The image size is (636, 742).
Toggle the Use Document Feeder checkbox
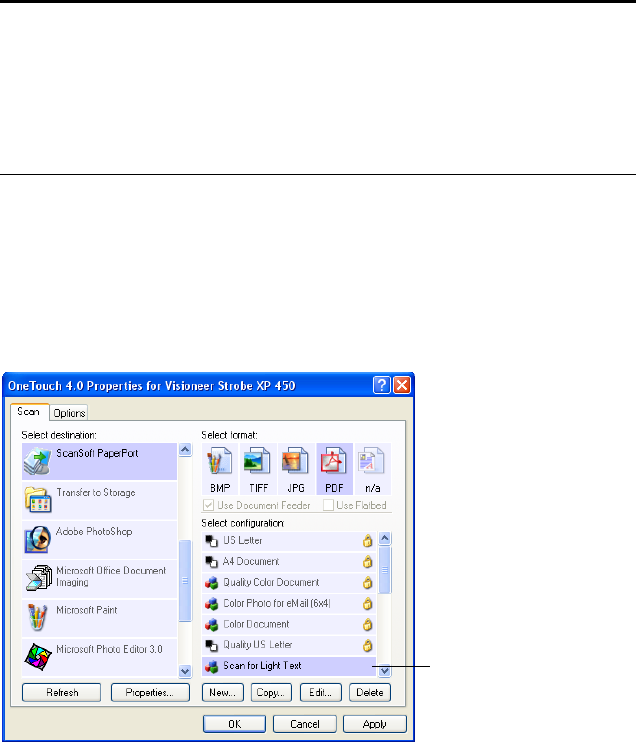tap(208, 505)
